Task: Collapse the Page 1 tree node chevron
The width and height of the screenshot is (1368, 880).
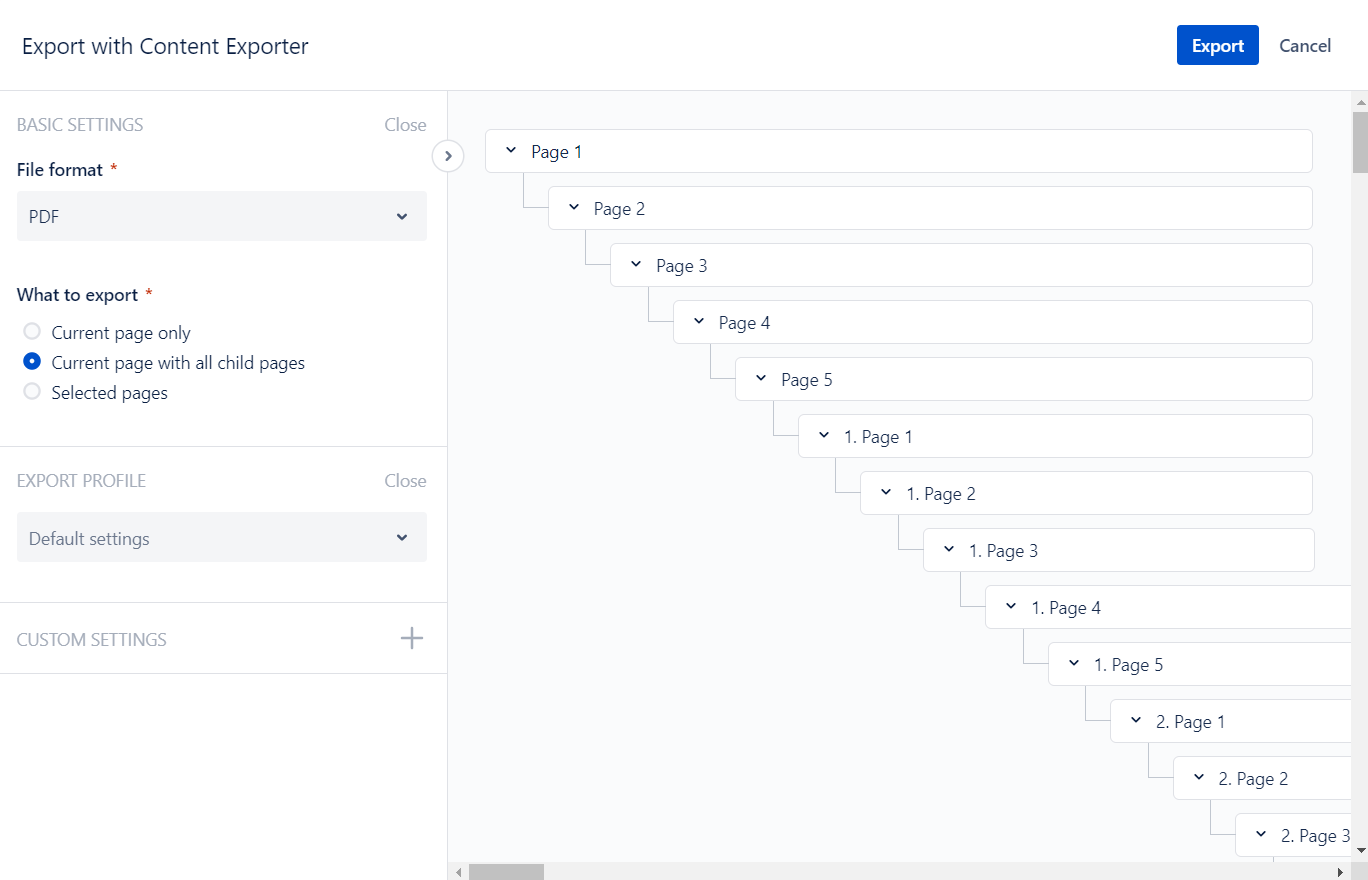Action: pyautogui.click(x=511, y=151)
